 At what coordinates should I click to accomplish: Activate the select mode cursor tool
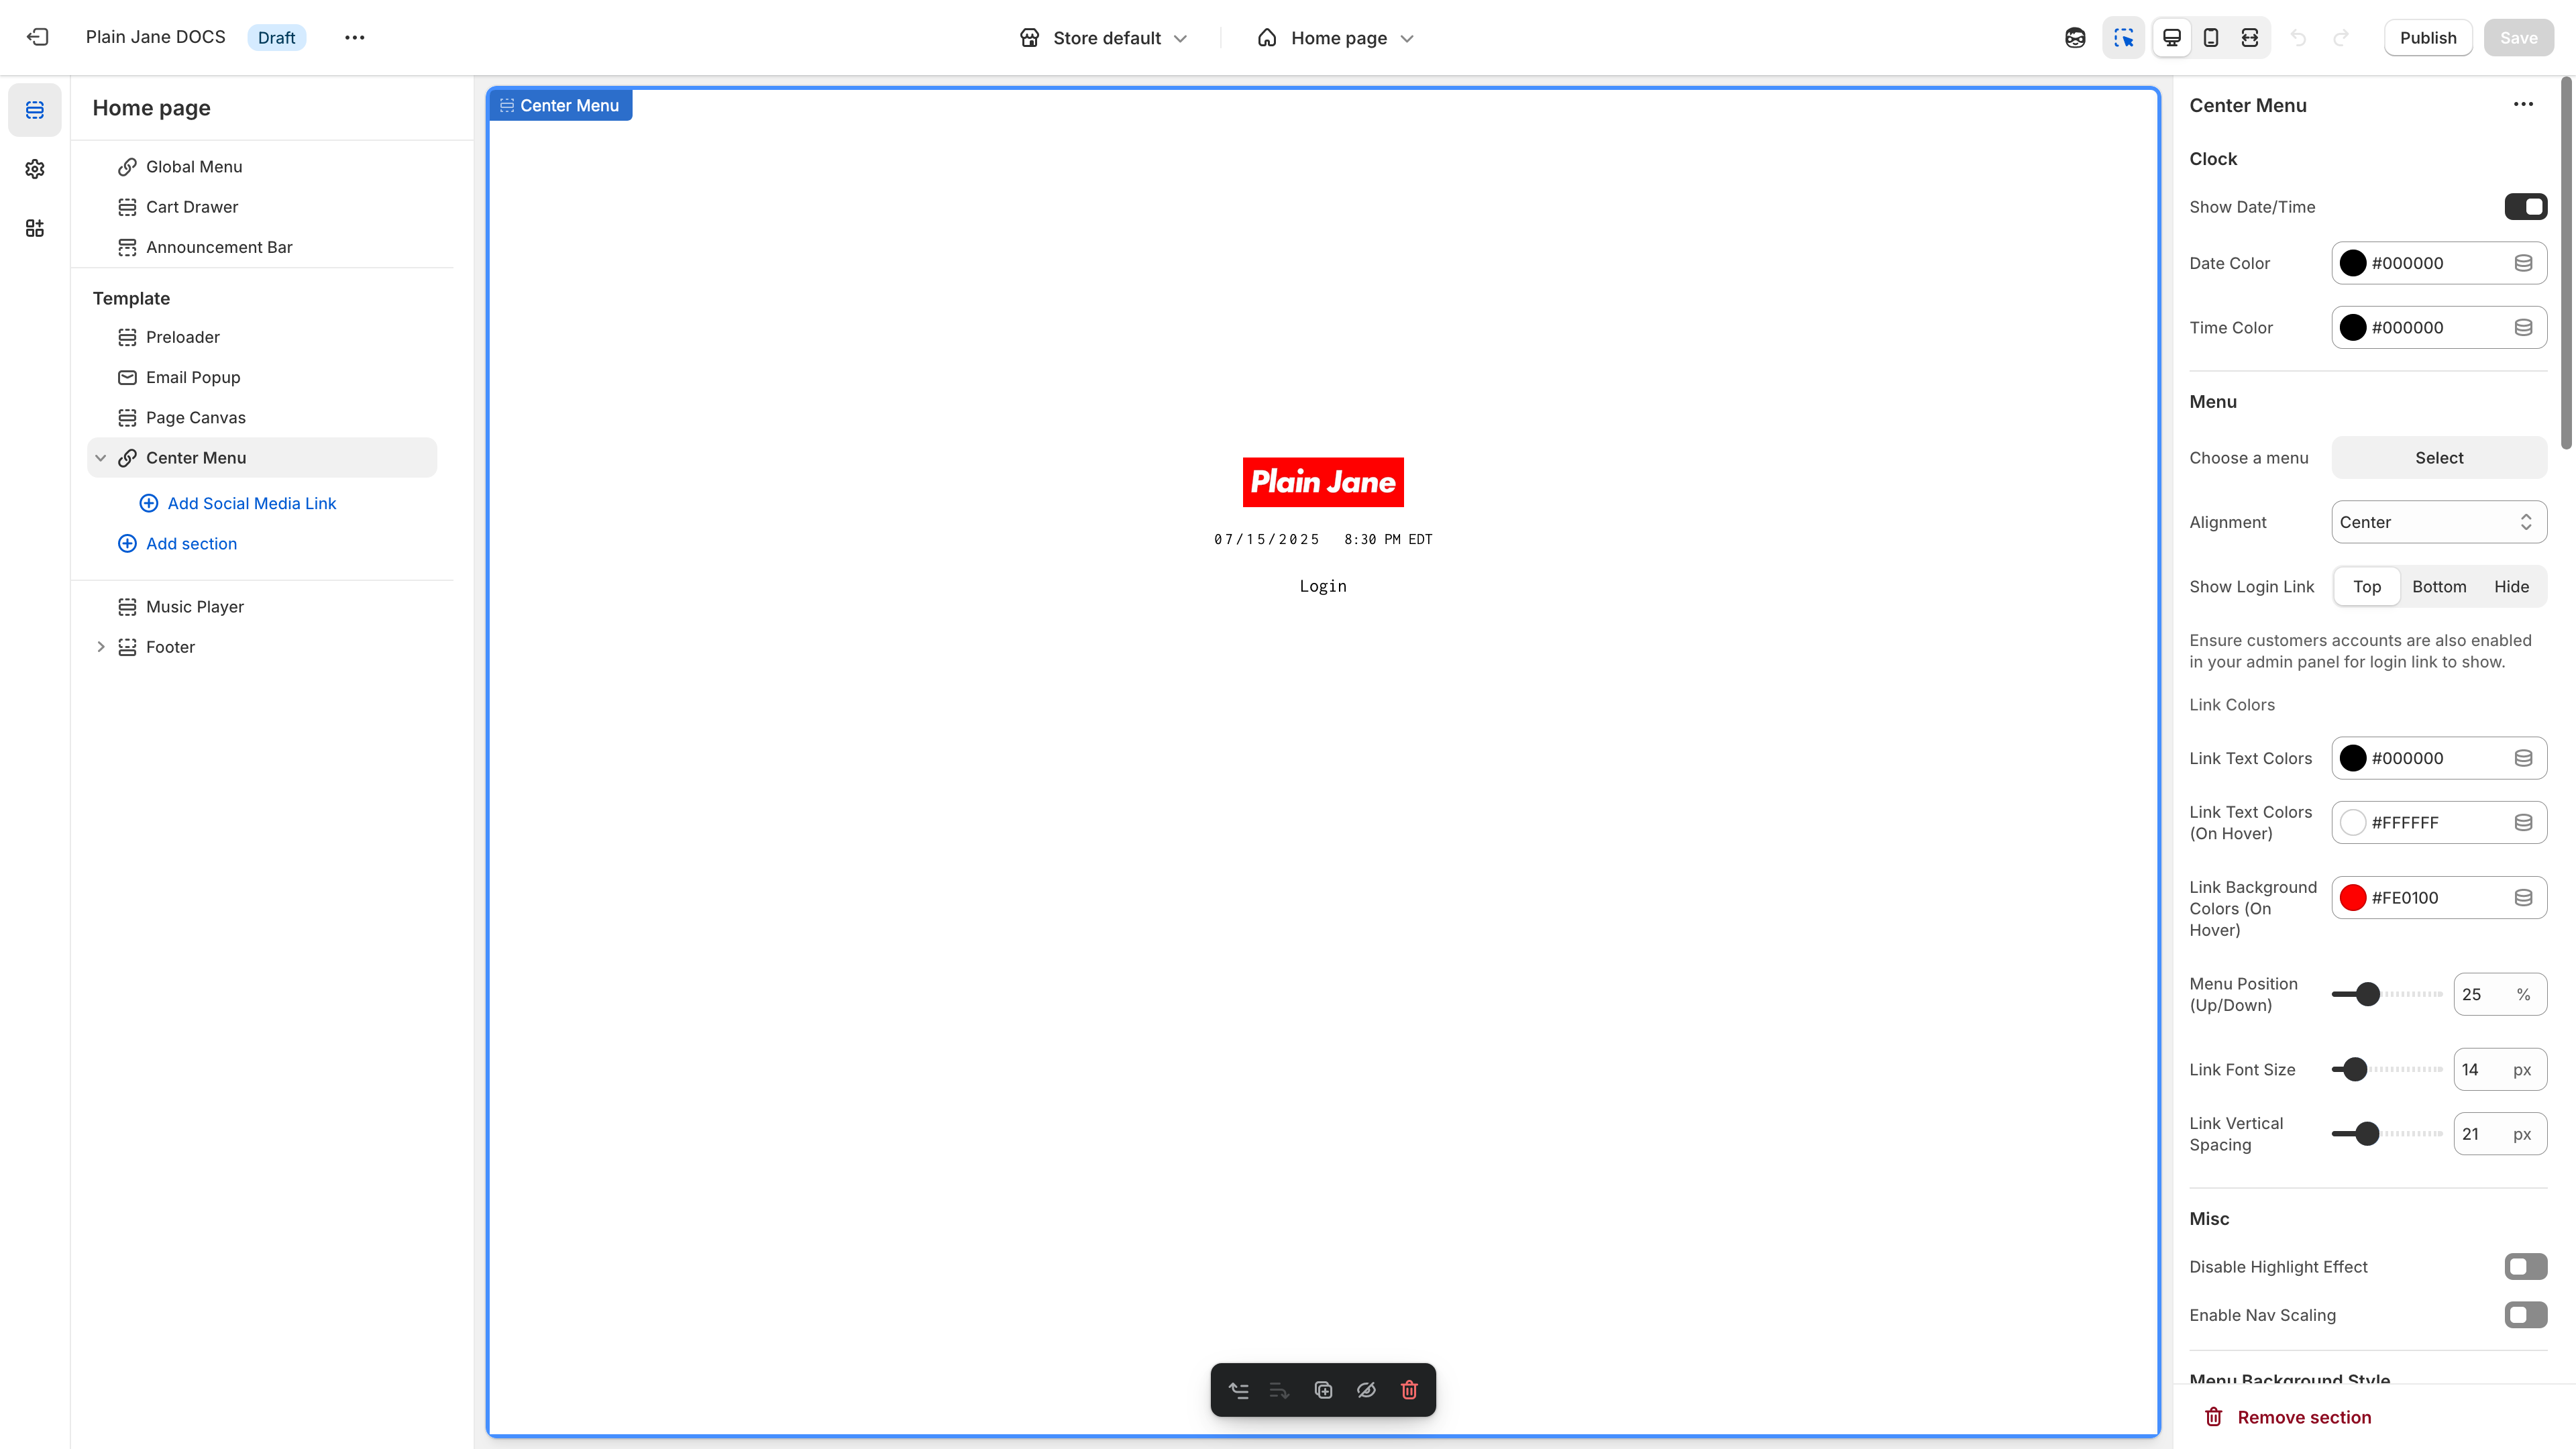[x=2123, y=37]
